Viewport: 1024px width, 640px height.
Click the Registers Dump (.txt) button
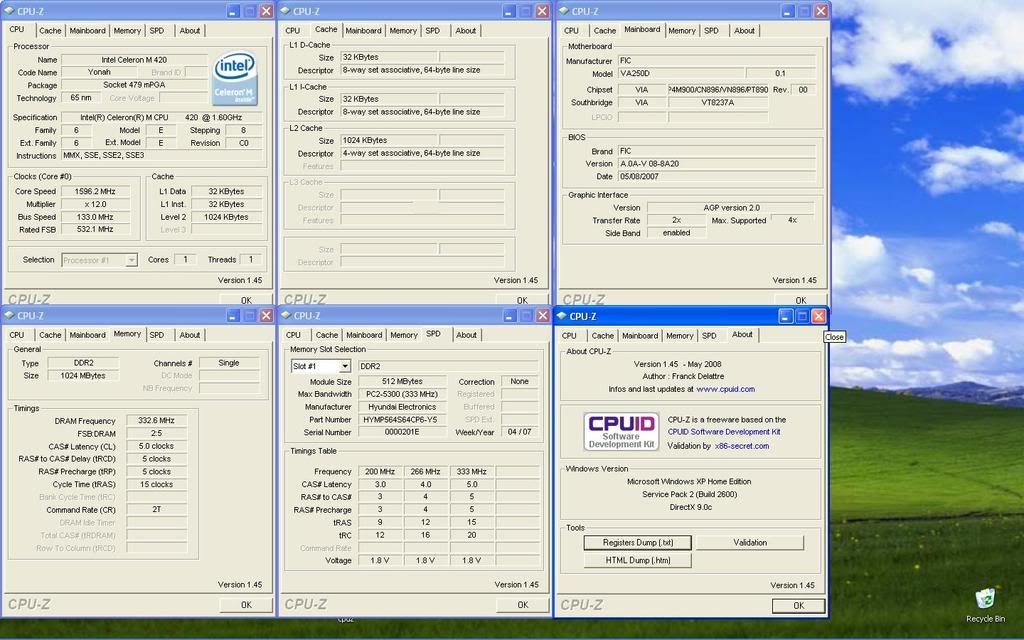click(637, 543)
